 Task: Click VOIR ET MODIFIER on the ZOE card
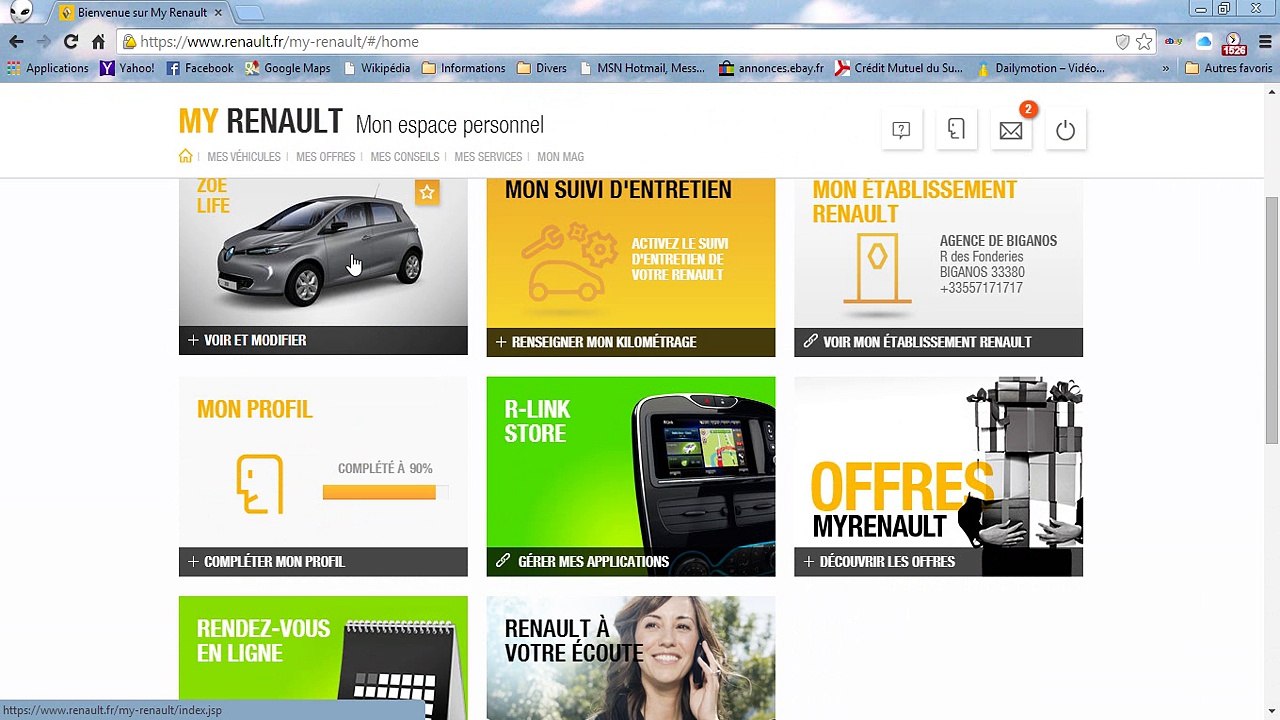point(323,340)
